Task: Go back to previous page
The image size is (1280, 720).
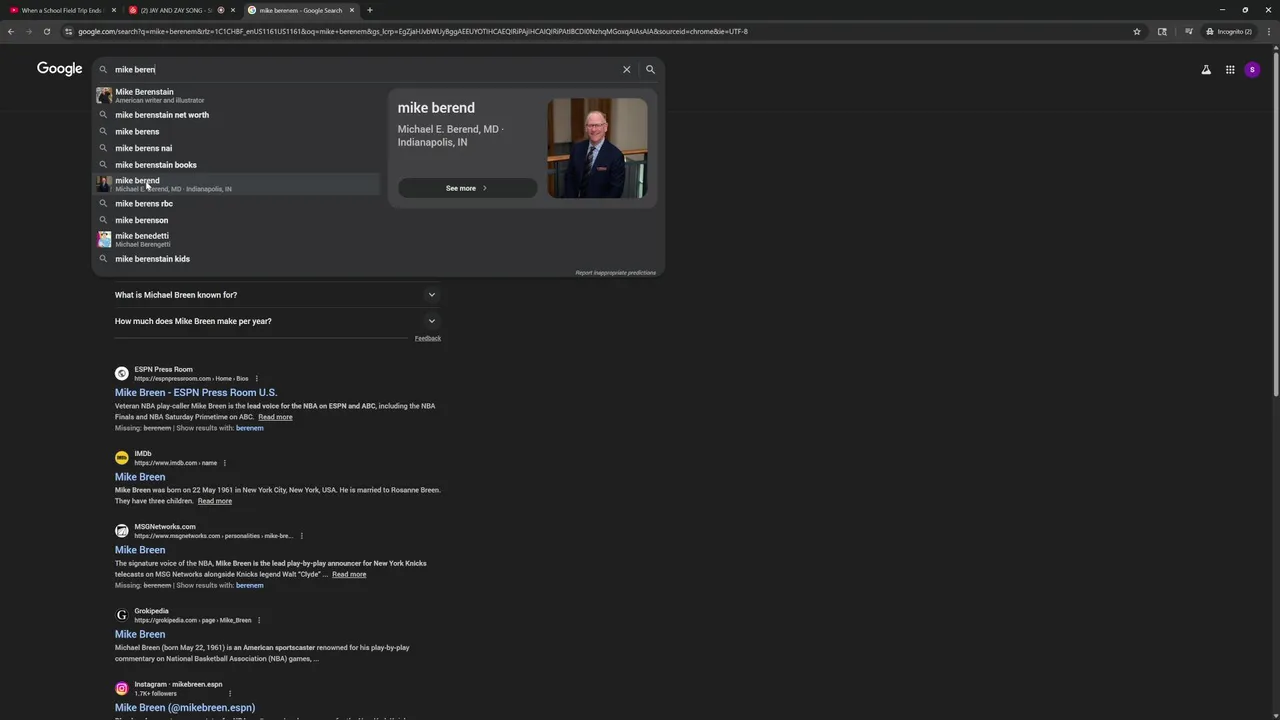Action: coord(11,31)
